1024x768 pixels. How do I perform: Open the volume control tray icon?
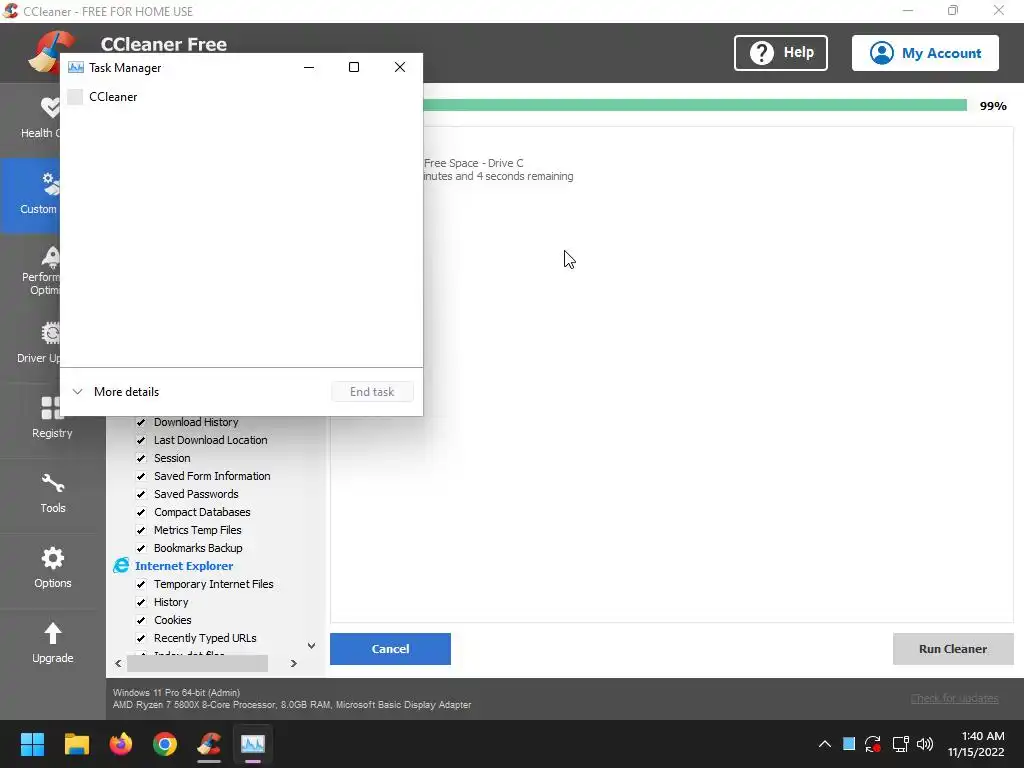pyautogui.click(x=925, y=744)
